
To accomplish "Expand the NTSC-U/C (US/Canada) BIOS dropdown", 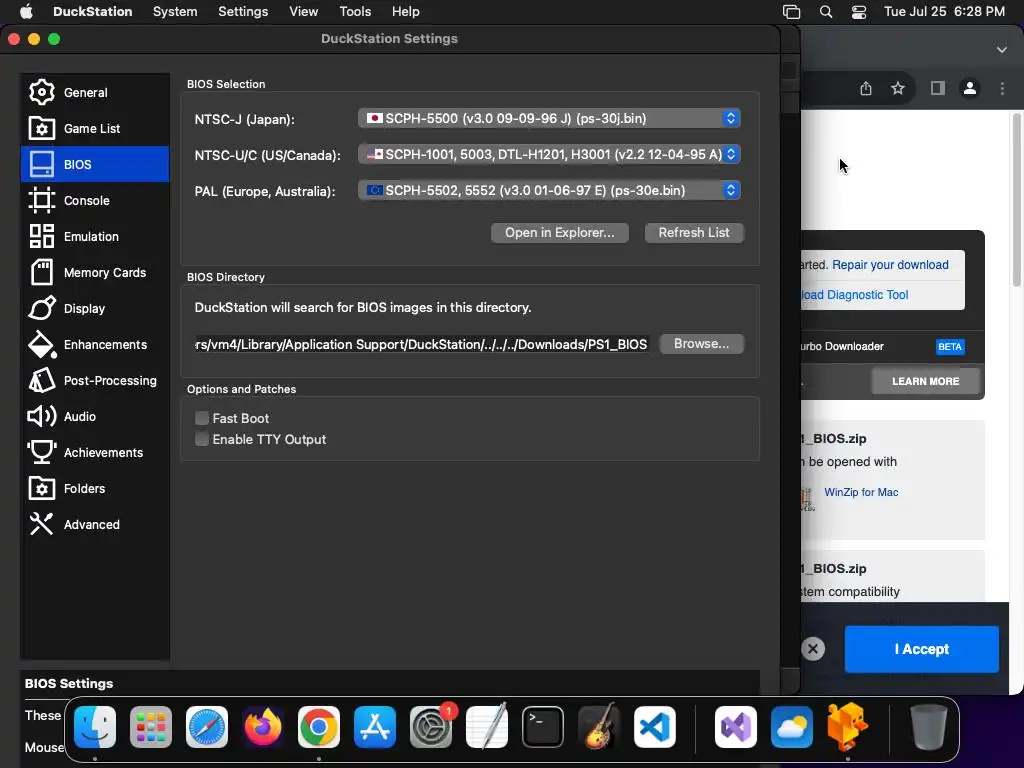I will click(549, 154).
